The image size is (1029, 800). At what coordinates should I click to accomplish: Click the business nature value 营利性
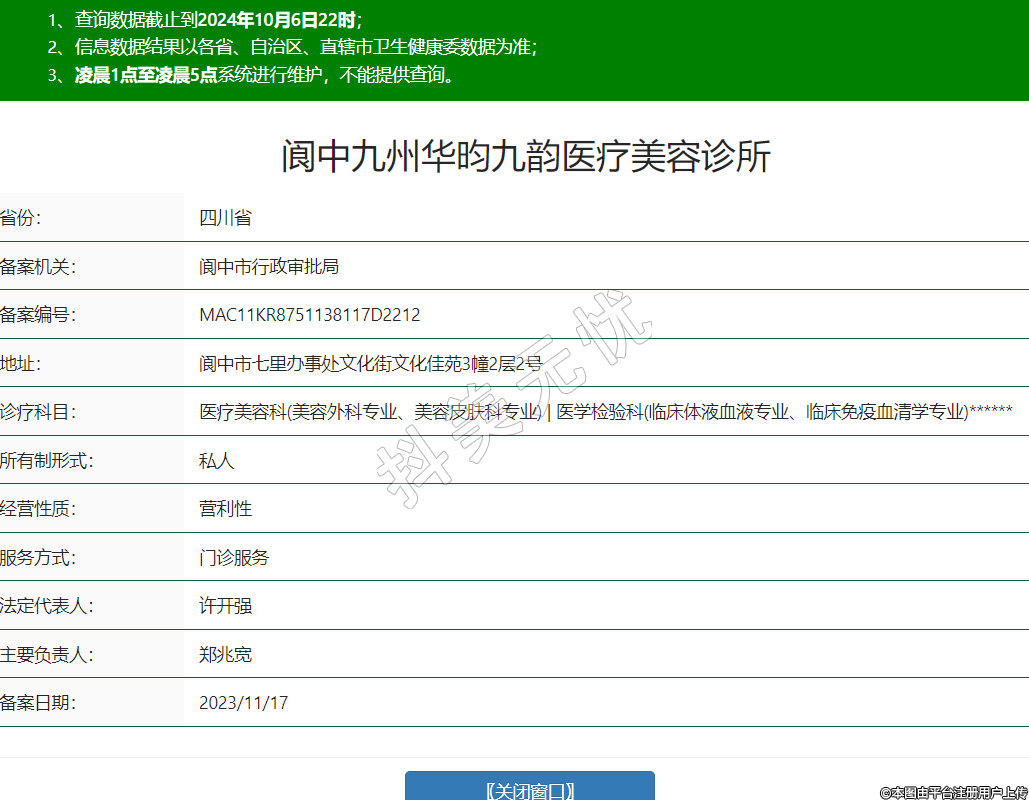click(x=225, y=509)
